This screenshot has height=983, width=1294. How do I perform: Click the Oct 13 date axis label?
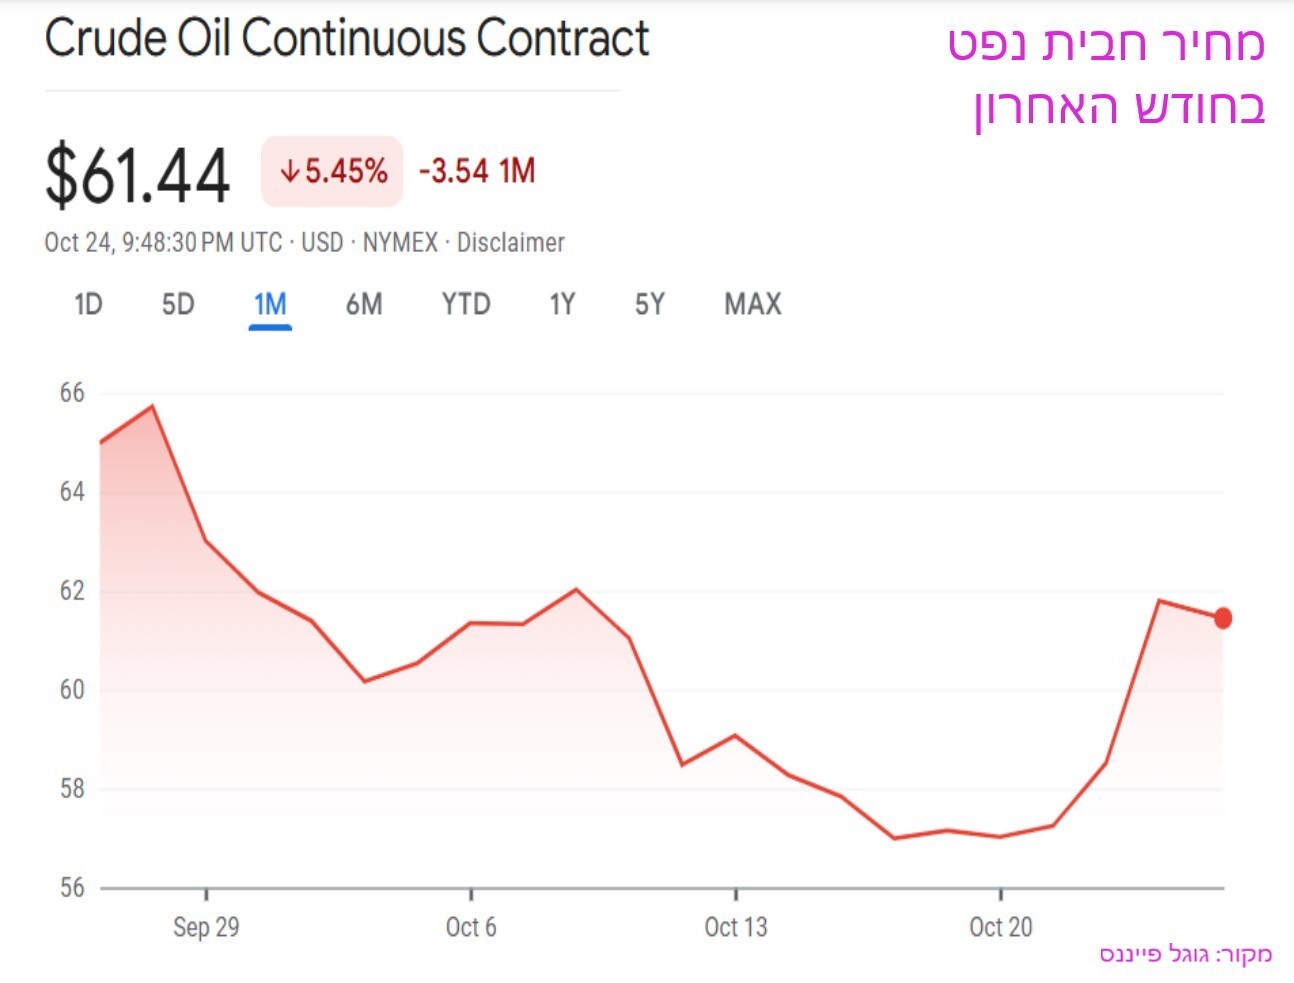pyautogui.click(x=736, y=927)
